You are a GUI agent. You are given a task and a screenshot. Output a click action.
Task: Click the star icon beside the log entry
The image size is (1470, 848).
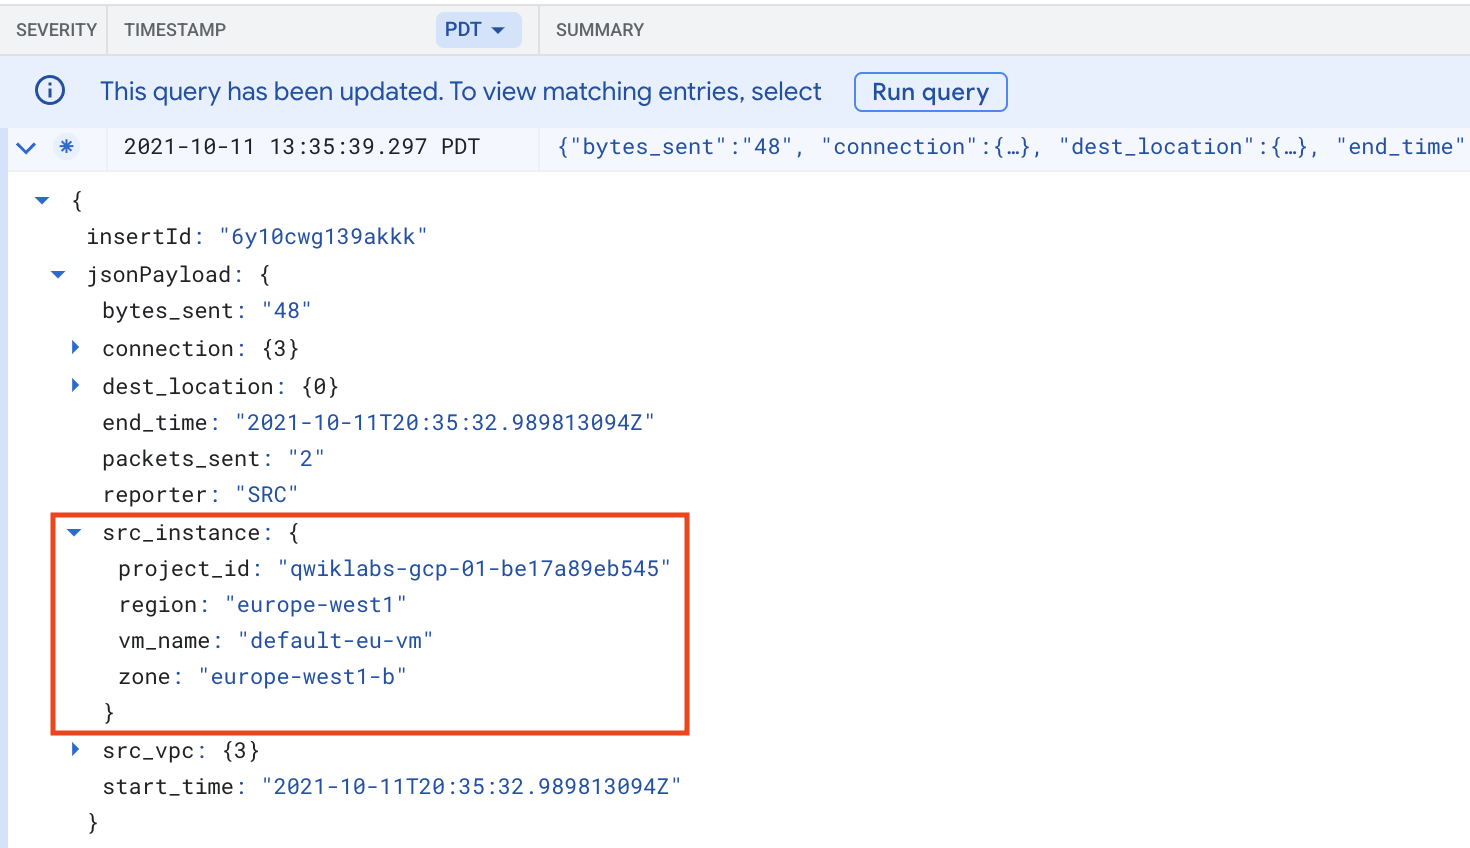tap(66, 146)
